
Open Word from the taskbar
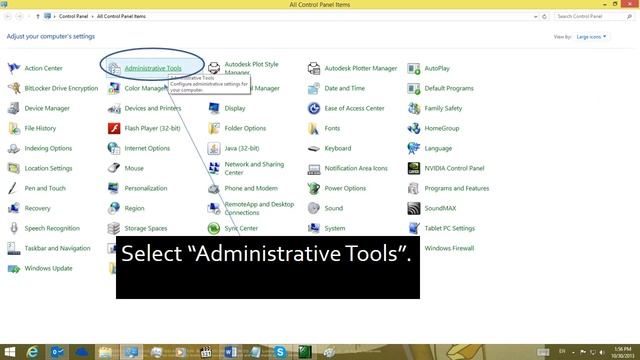pyautogui.click(x=230, y=352)
